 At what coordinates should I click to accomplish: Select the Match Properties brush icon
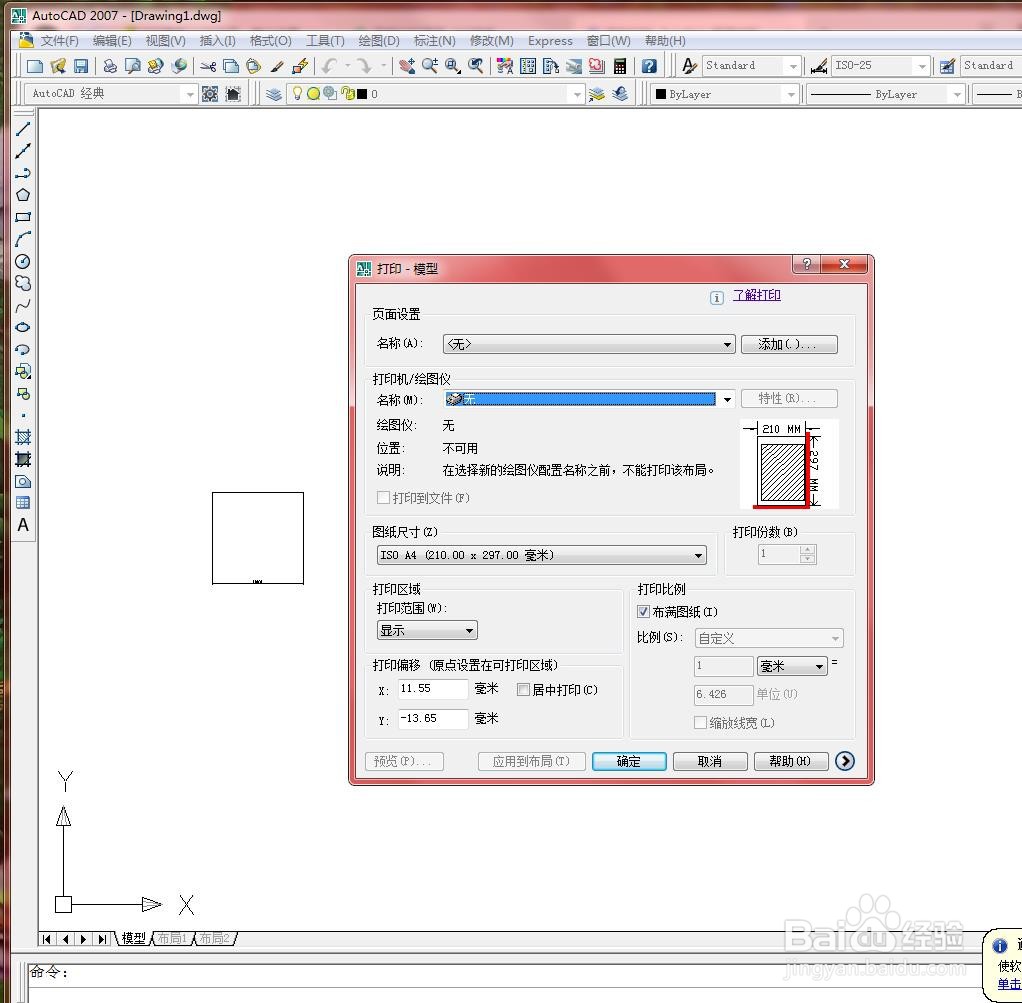click(x=277, y=66)
